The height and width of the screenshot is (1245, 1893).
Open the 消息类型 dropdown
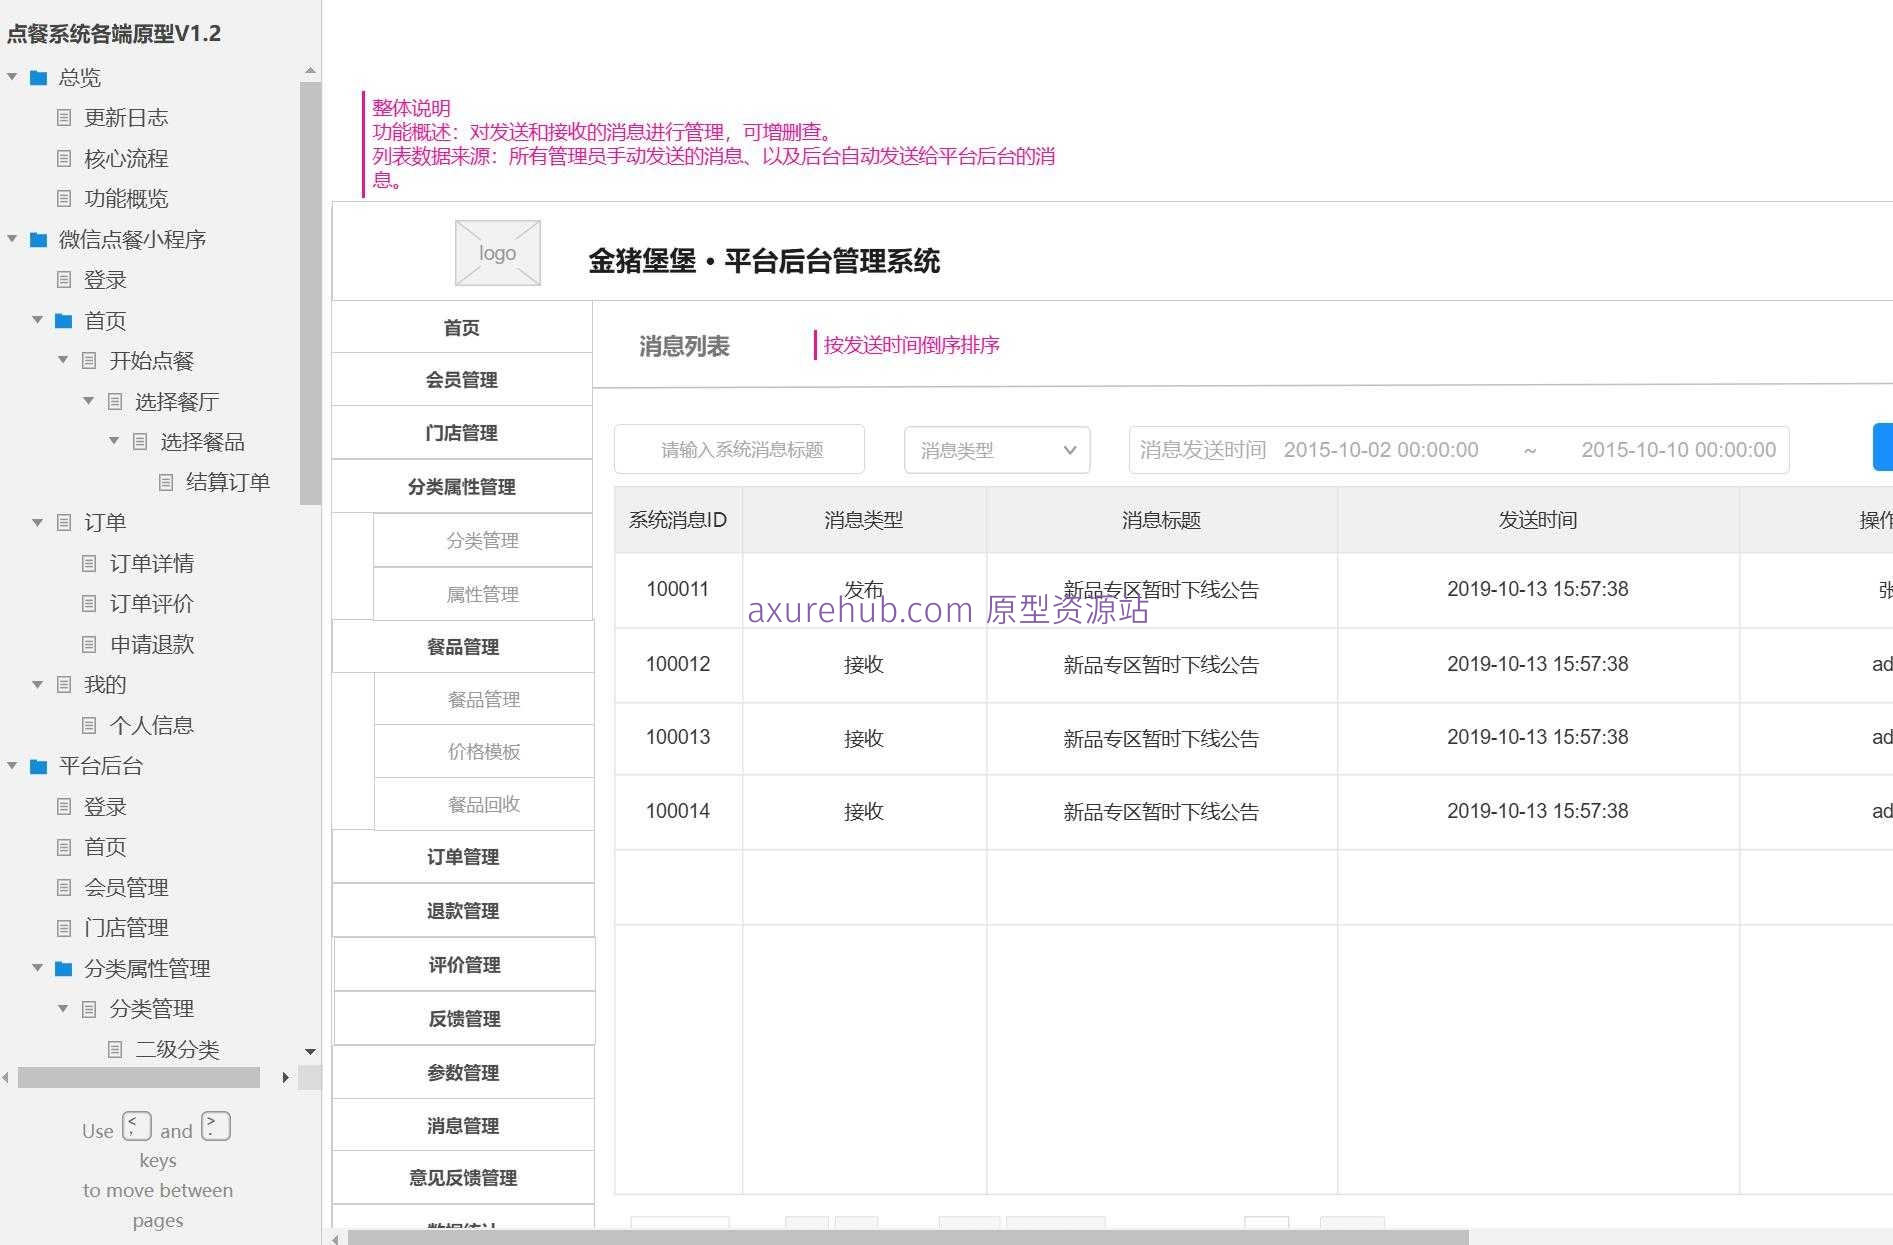(997, 450)
